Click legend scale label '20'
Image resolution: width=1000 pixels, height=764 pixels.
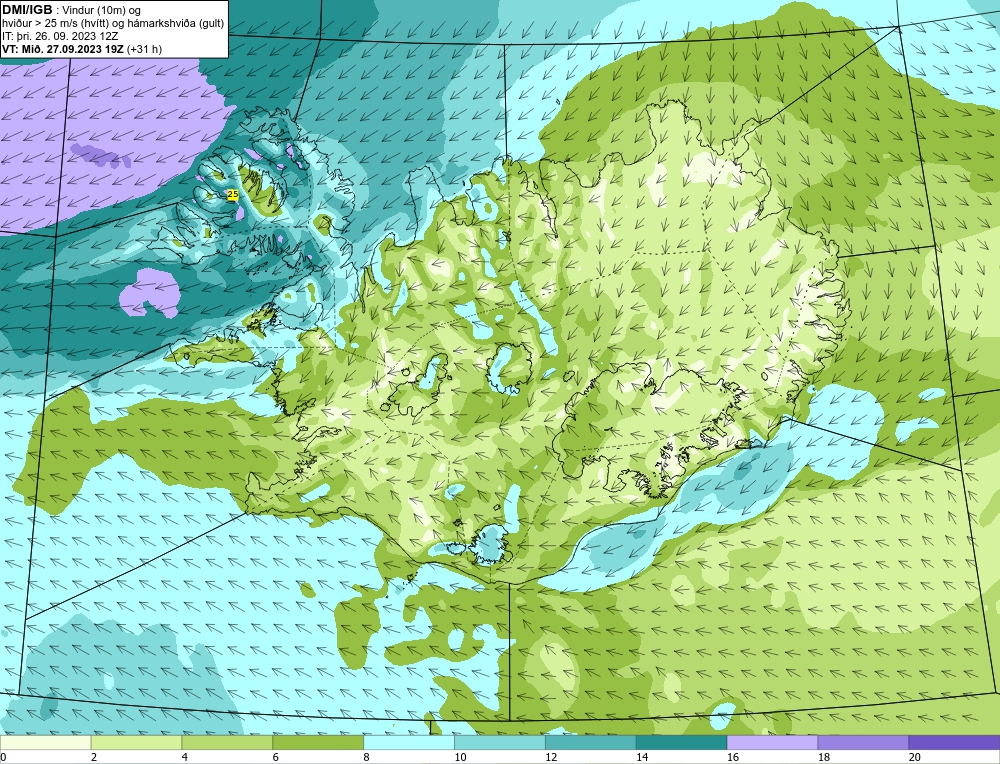tap(915, 757)
